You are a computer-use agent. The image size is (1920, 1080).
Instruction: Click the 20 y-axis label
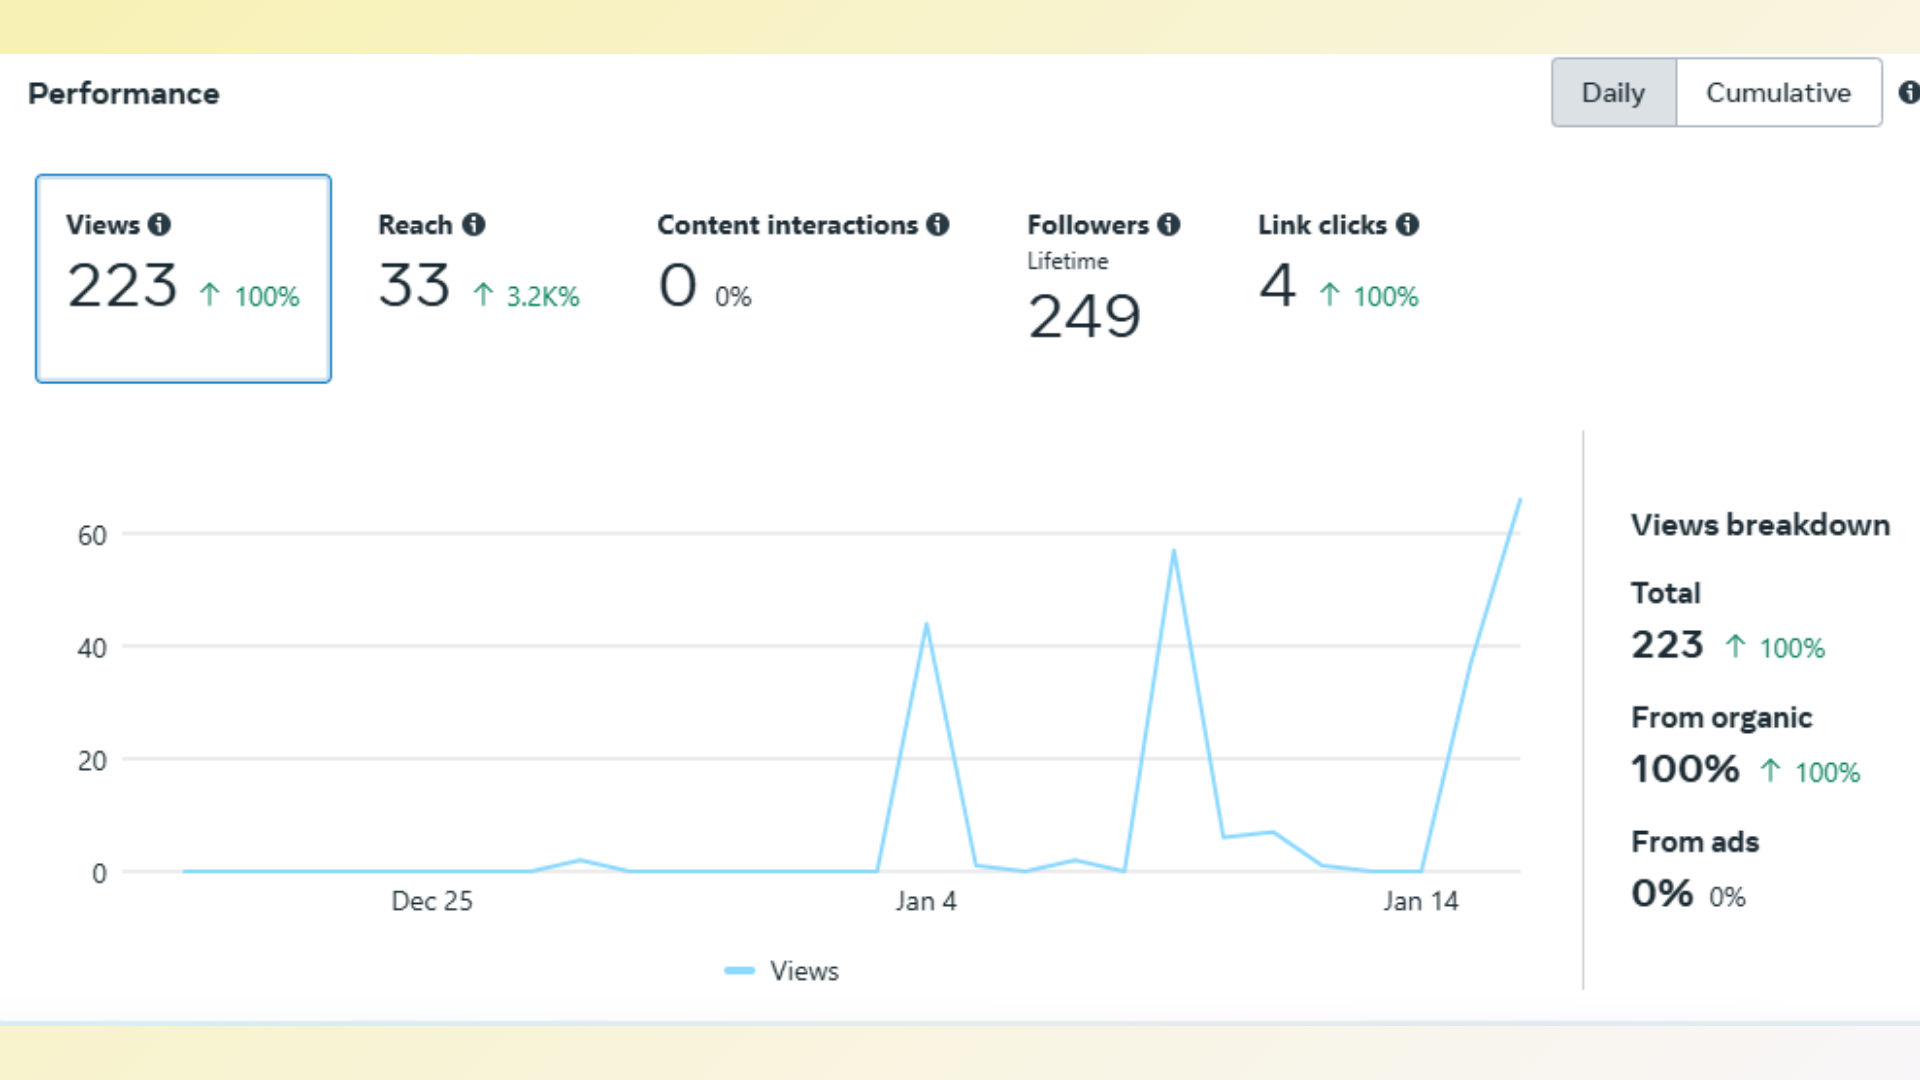pyautogui.click(x=92, y=761)
